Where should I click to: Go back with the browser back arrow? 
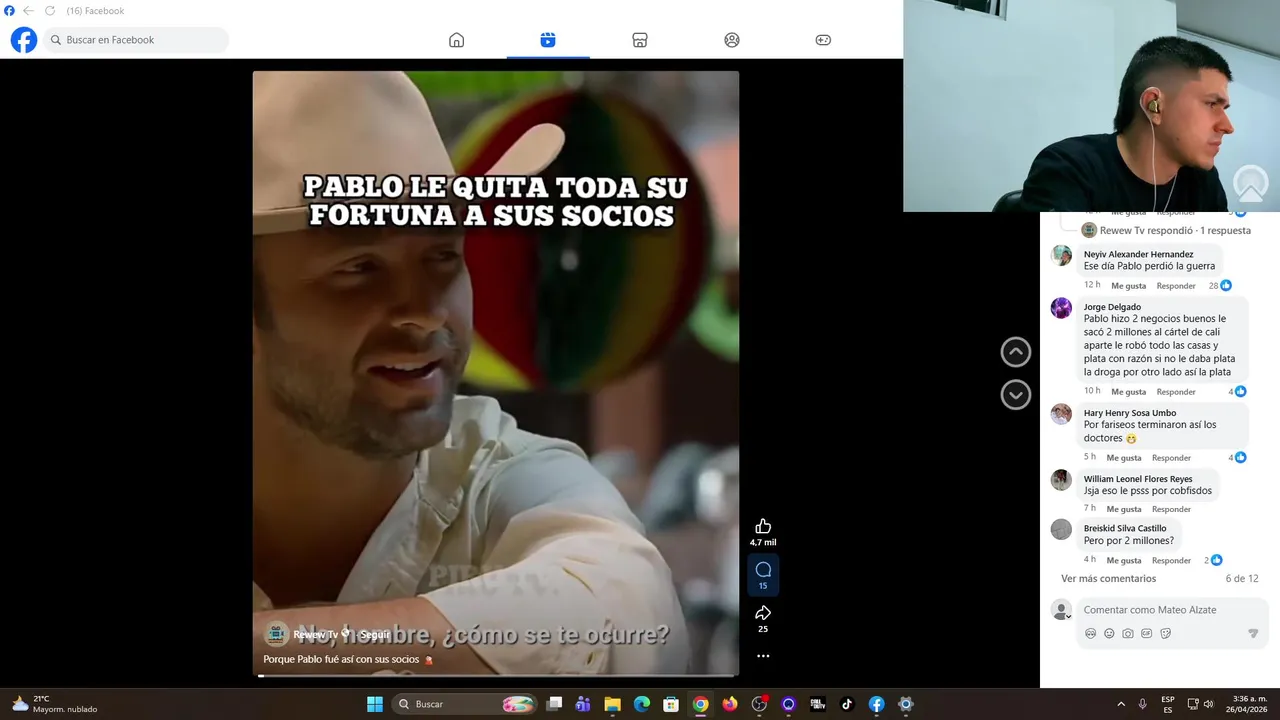tap(29, 11)
